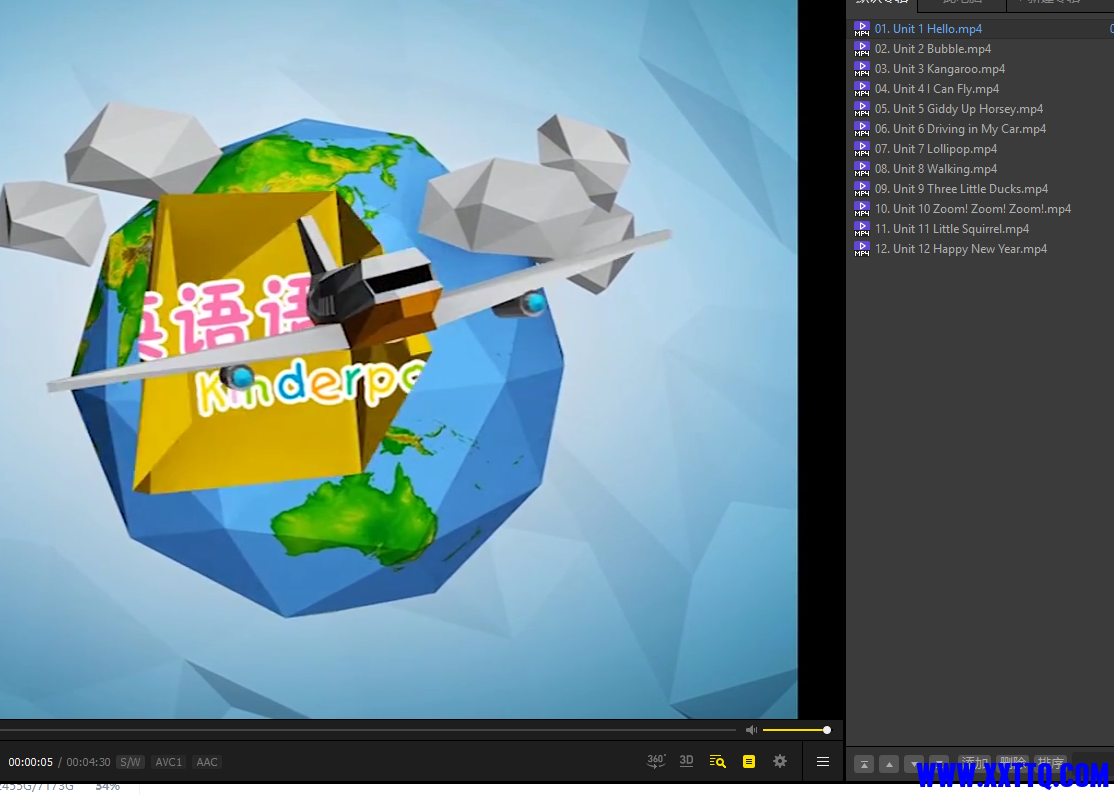Viewport: 1114px width, 795px height.
Task: Click the S/W decoder indicator
Action: pos(130,762)
